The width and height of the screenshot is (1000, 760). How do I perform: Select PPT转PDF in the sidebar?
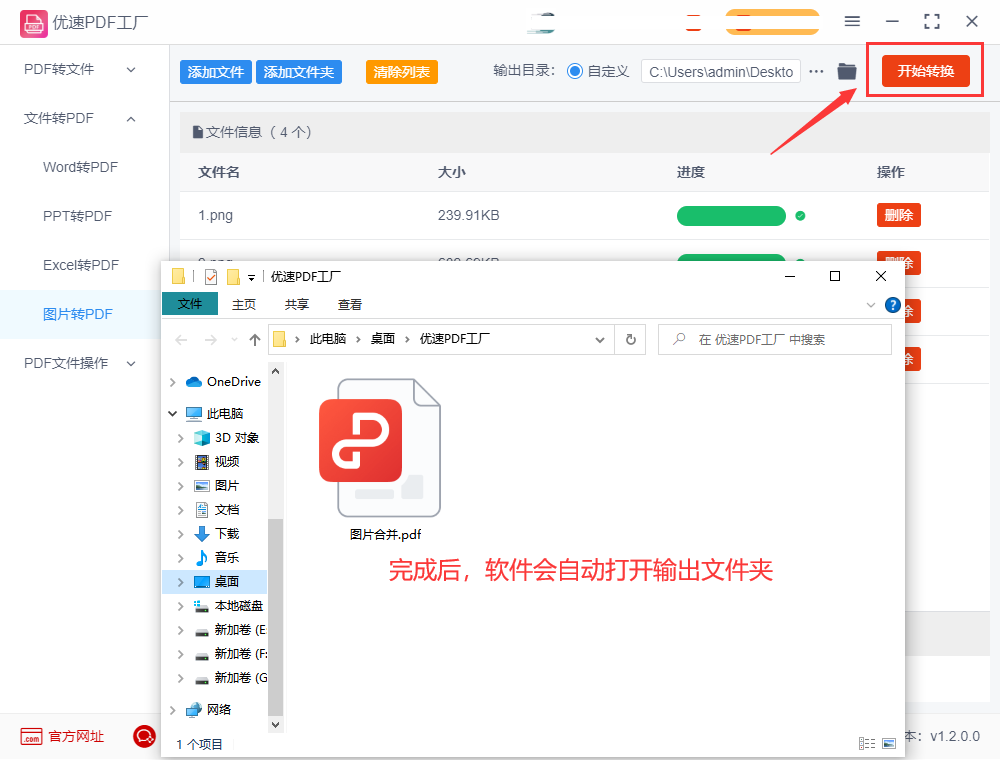77,216
